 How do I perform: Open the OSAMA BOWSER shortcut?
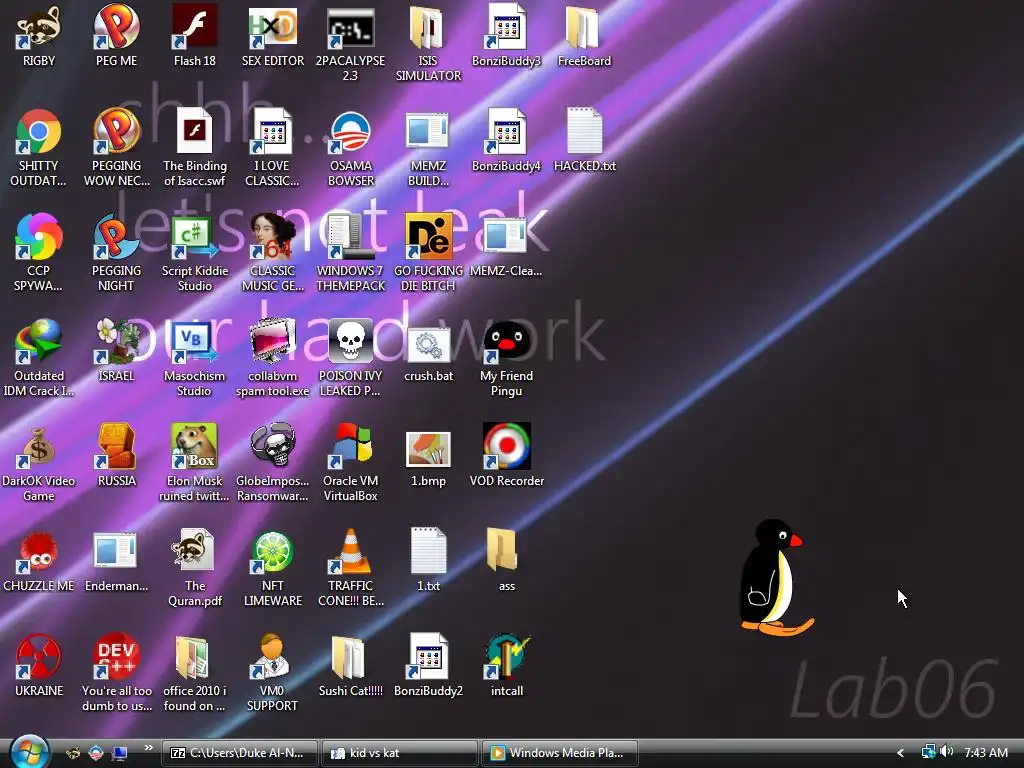point(350,132)
